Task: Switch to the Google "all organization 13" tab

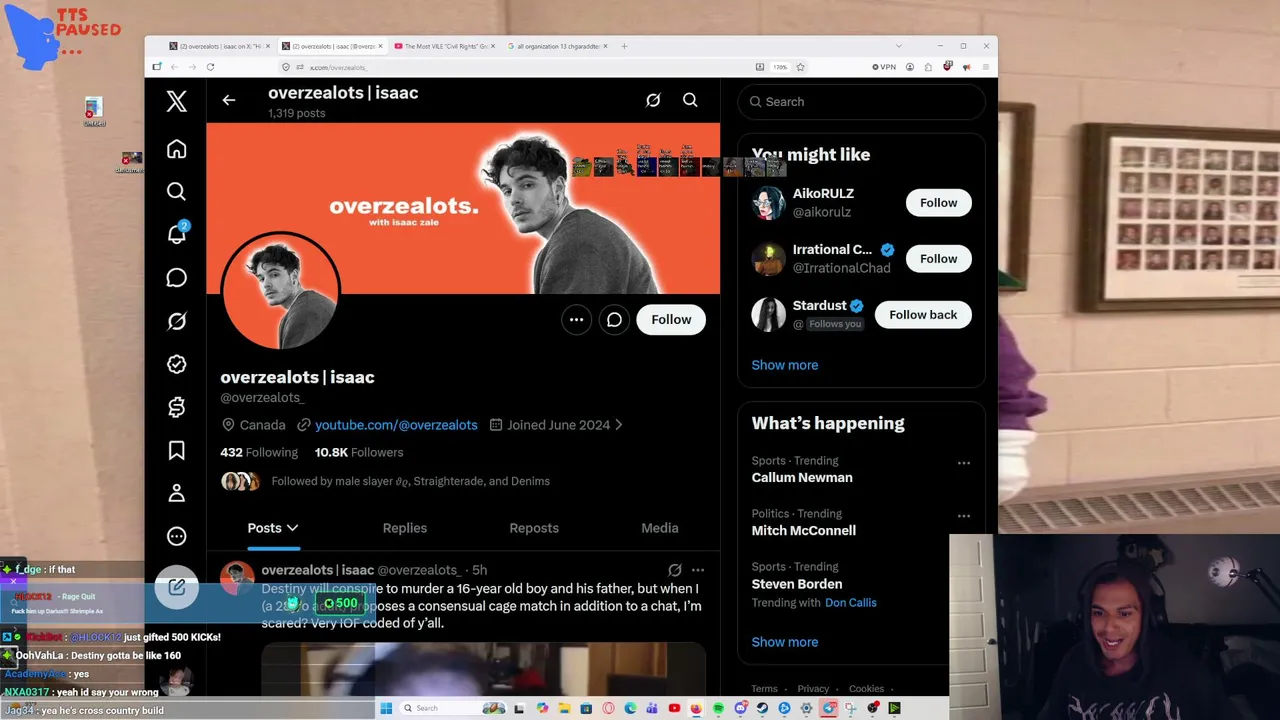Action: click(x=559, y=46)
